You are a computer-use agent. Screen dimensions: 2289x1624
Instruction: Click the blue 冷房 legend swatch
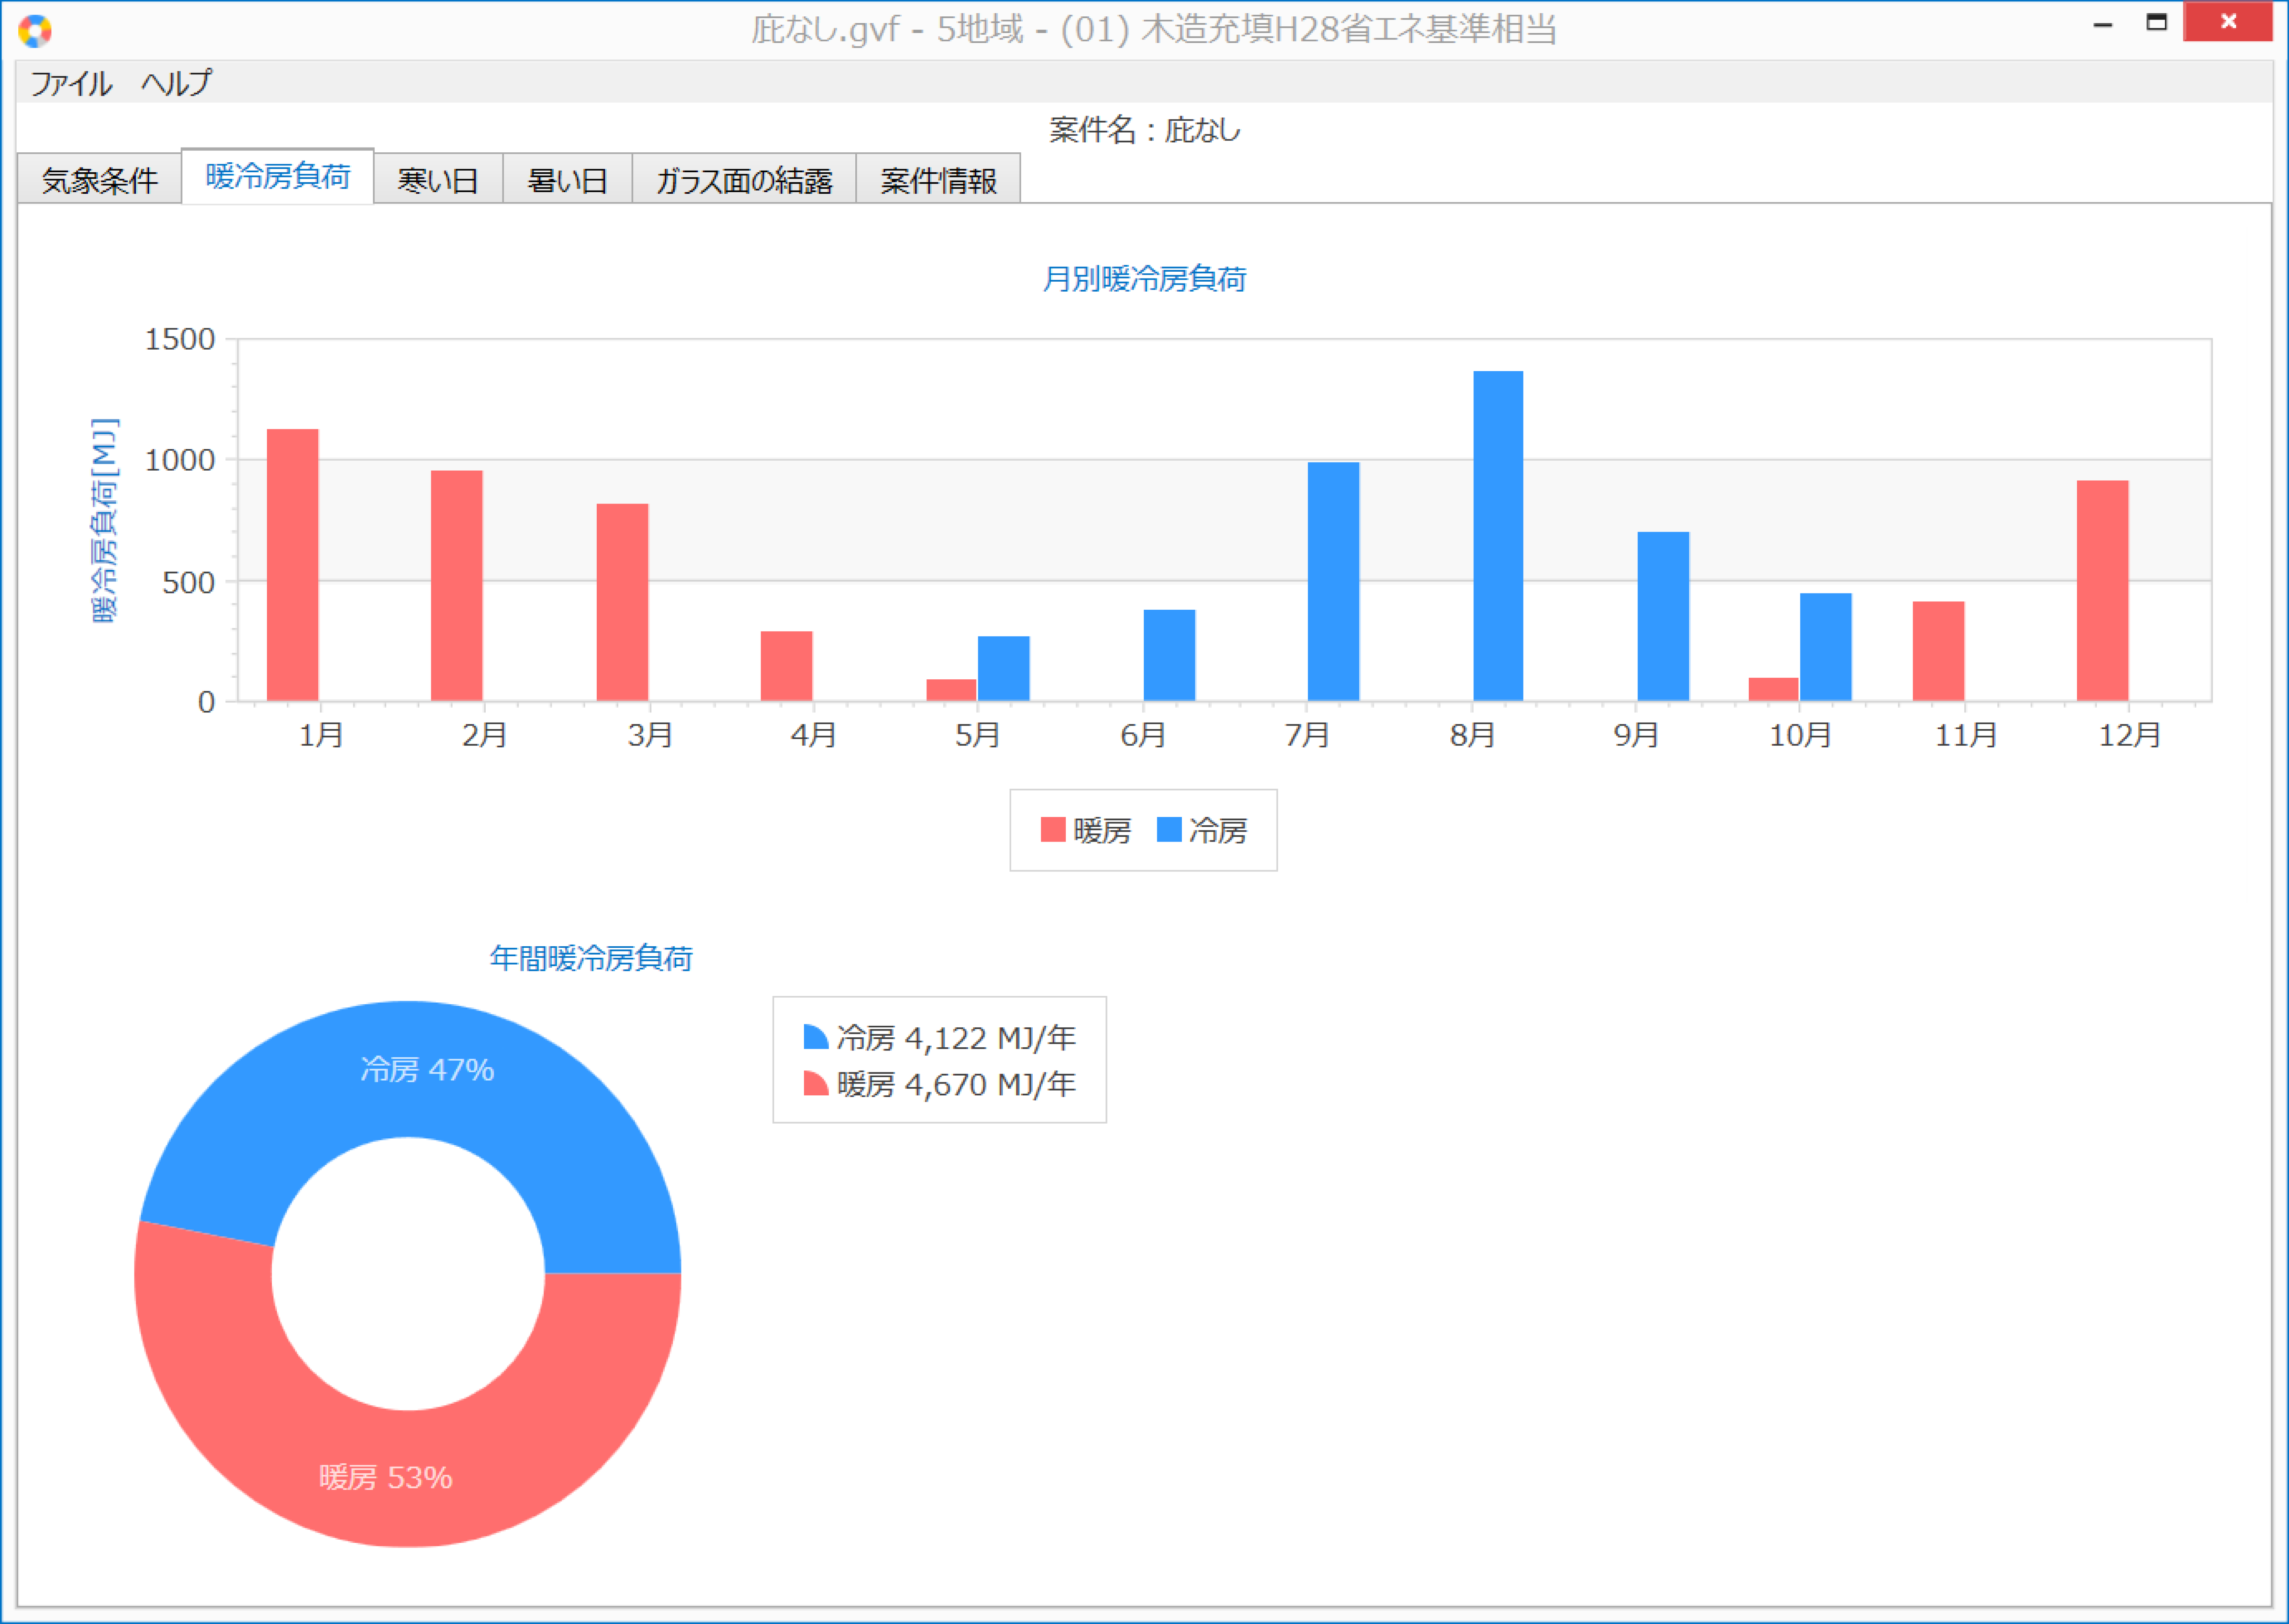1169,830
